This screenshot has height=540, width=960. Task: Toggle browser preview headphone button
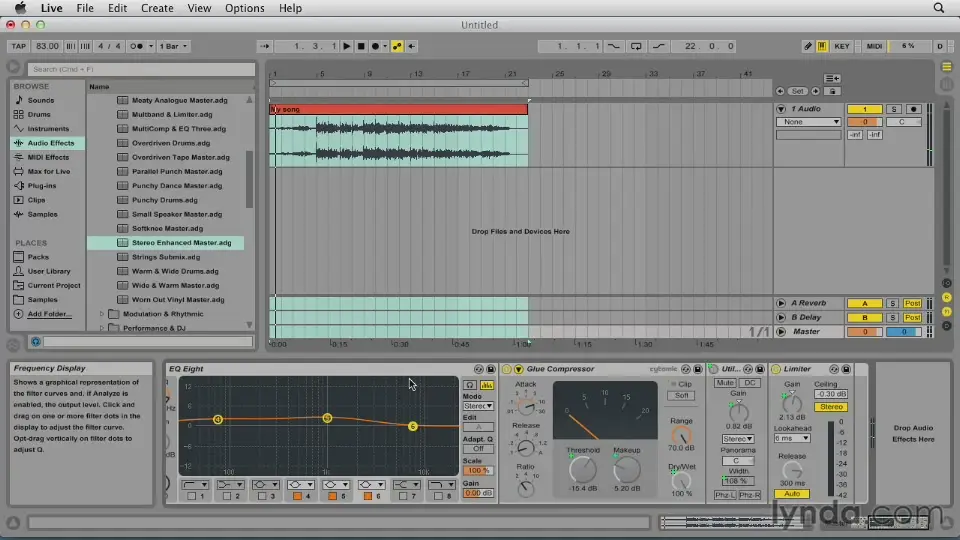[36, 342]
